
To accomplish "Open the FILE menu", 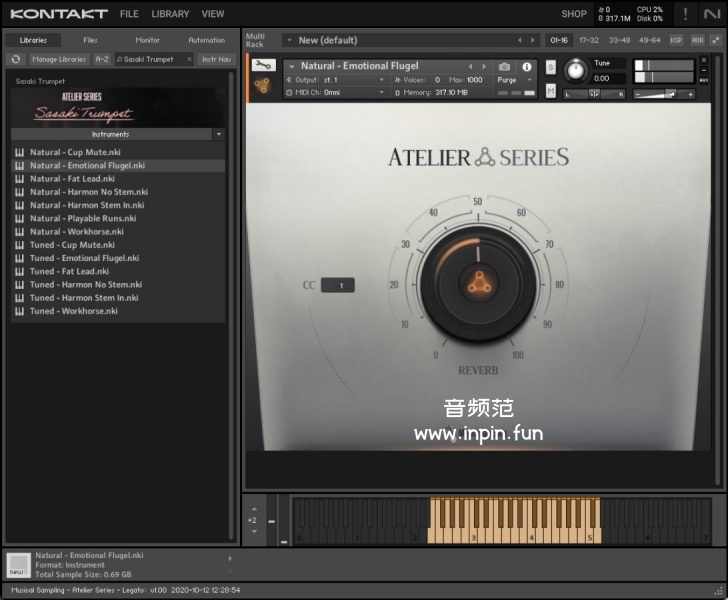I will tap(129, 14).
